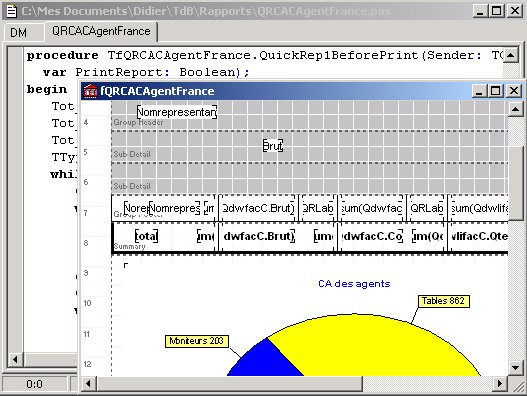
Task: Click the form designer scroll up arrow
Action: [516, 109]
